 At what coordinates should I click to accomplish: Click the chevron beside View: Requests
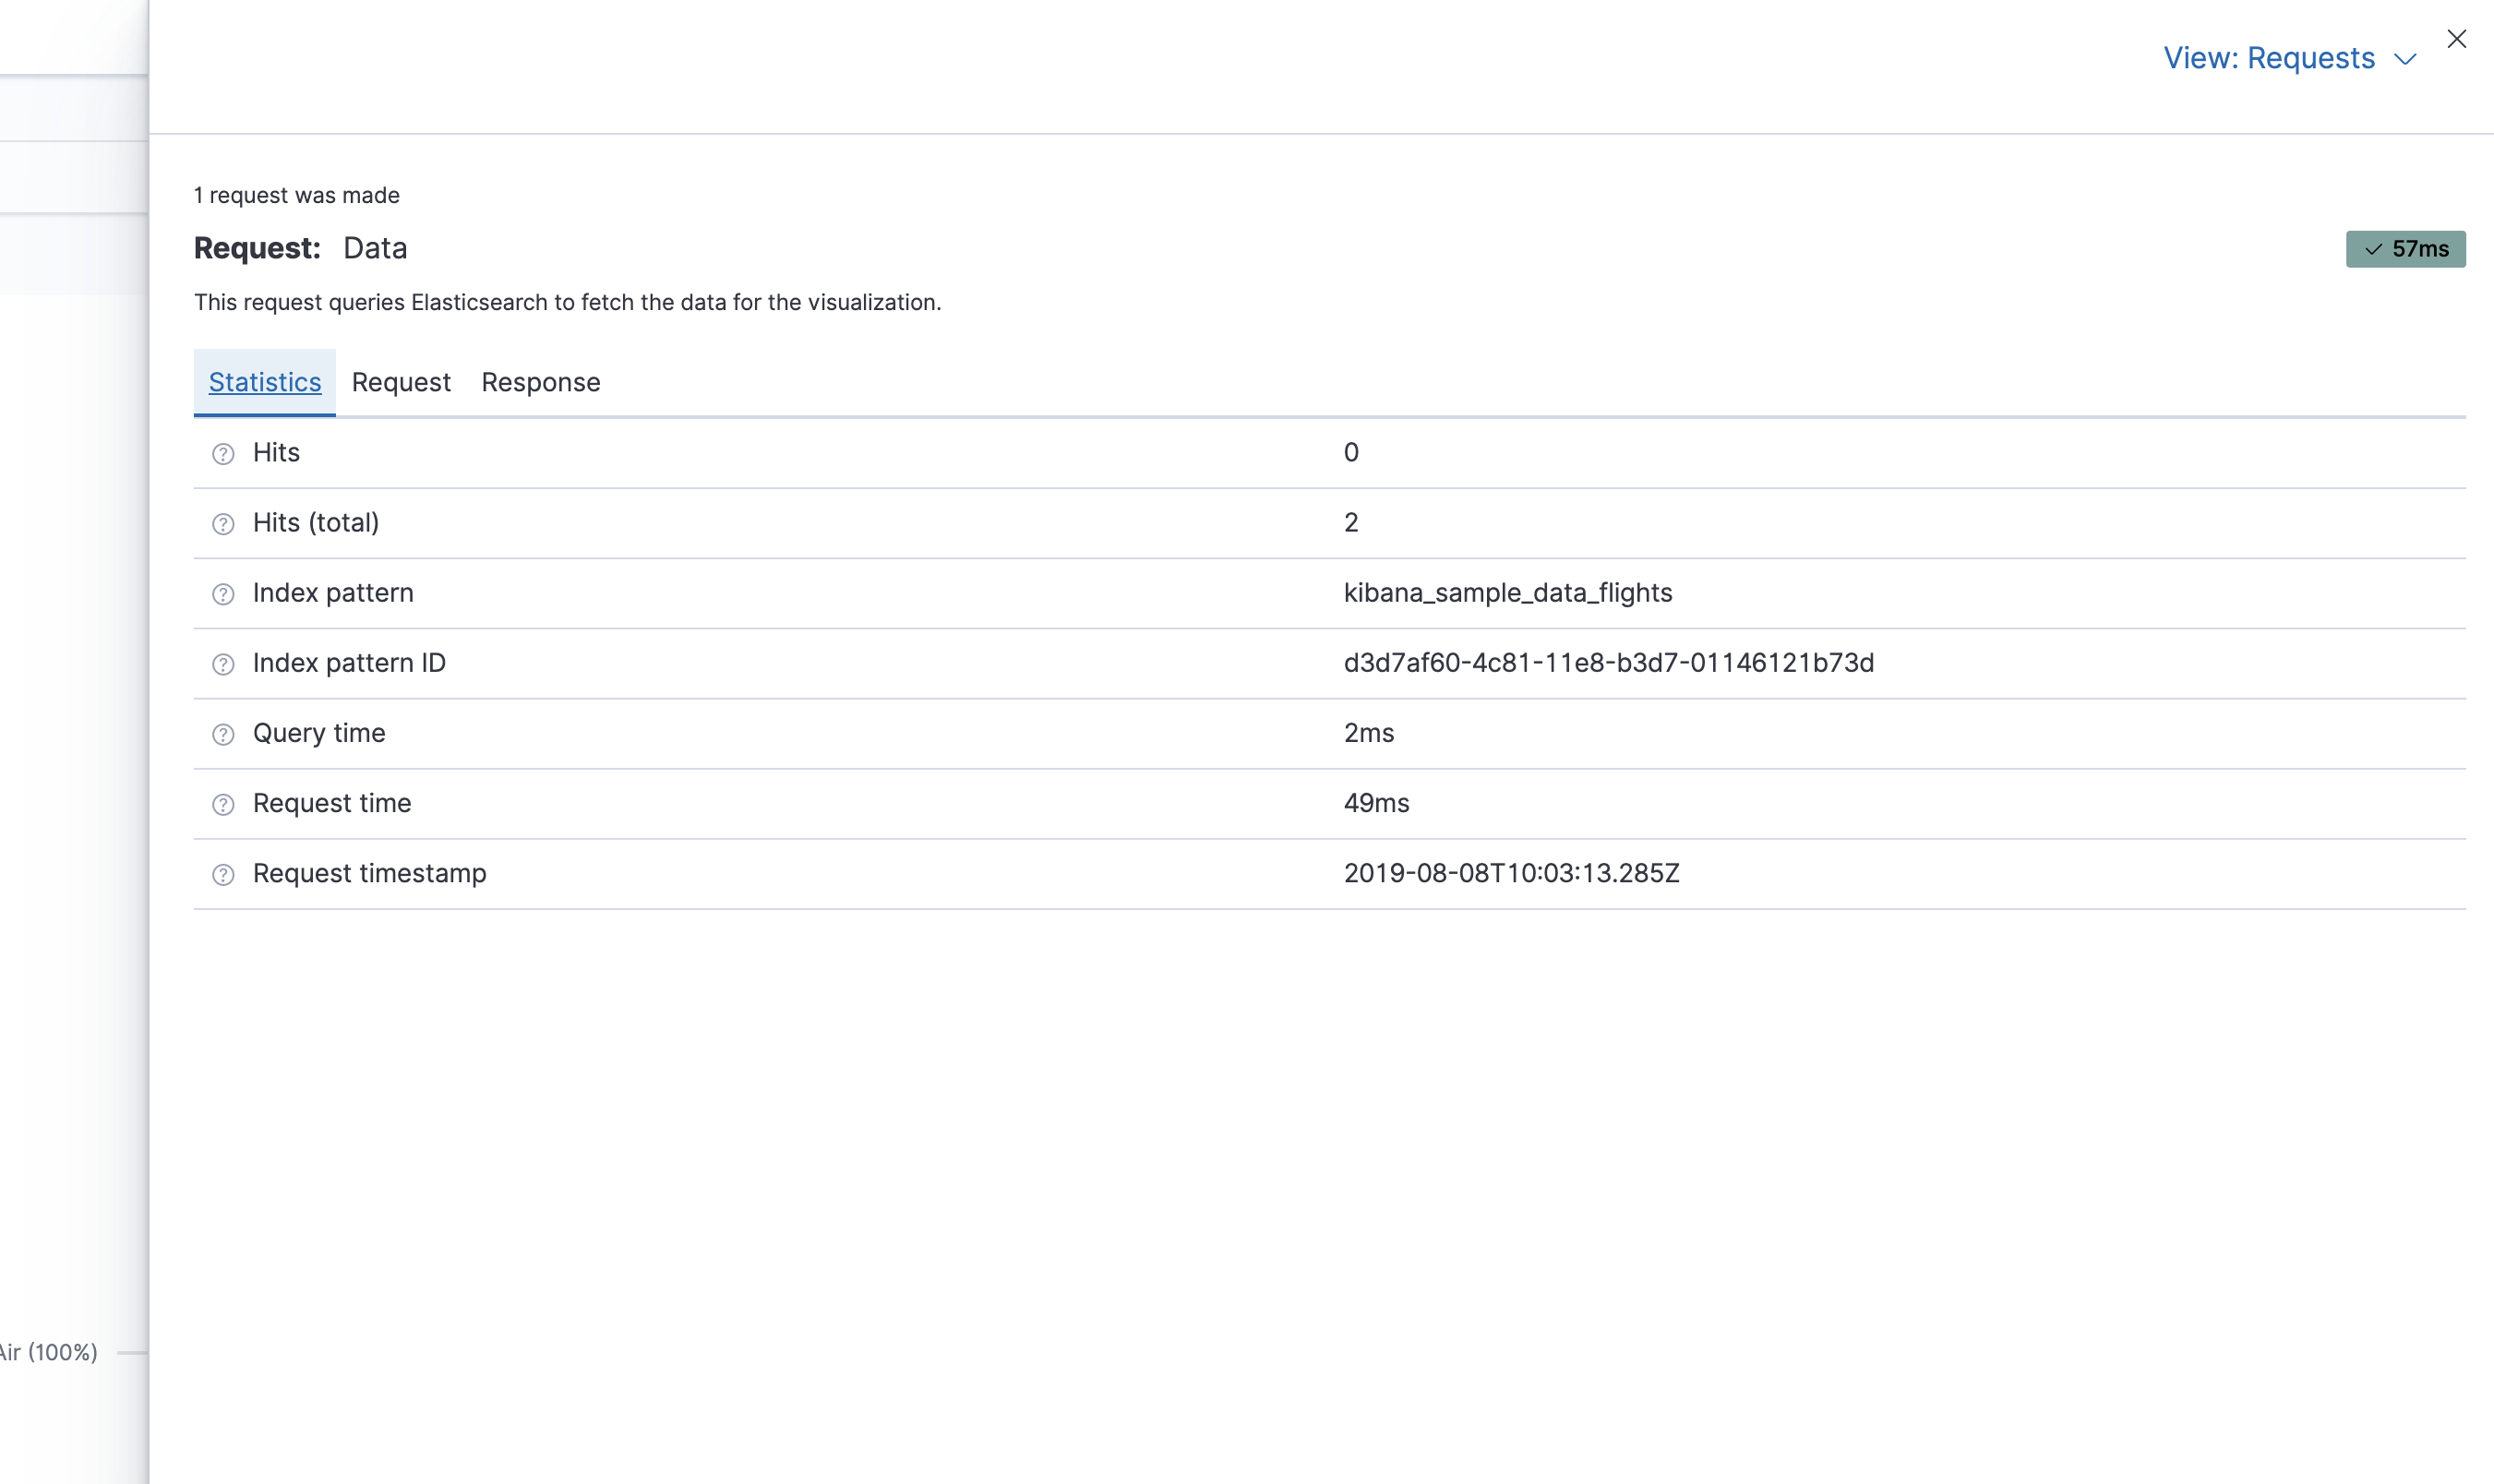click(x=2405, y=59)
